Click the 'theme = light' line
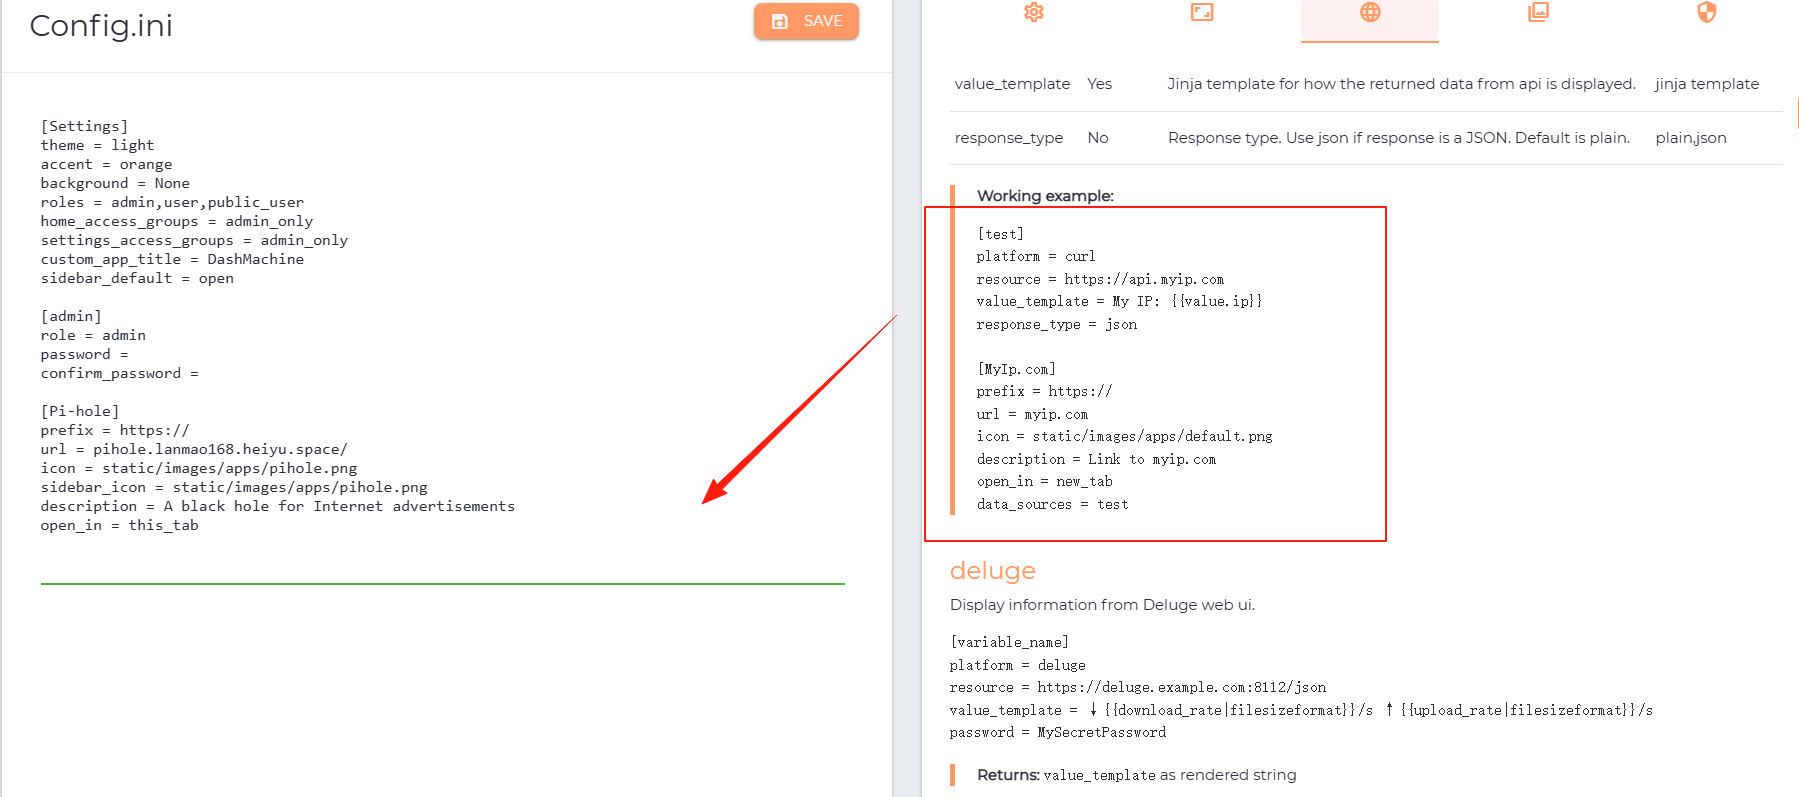 (97, 145)
